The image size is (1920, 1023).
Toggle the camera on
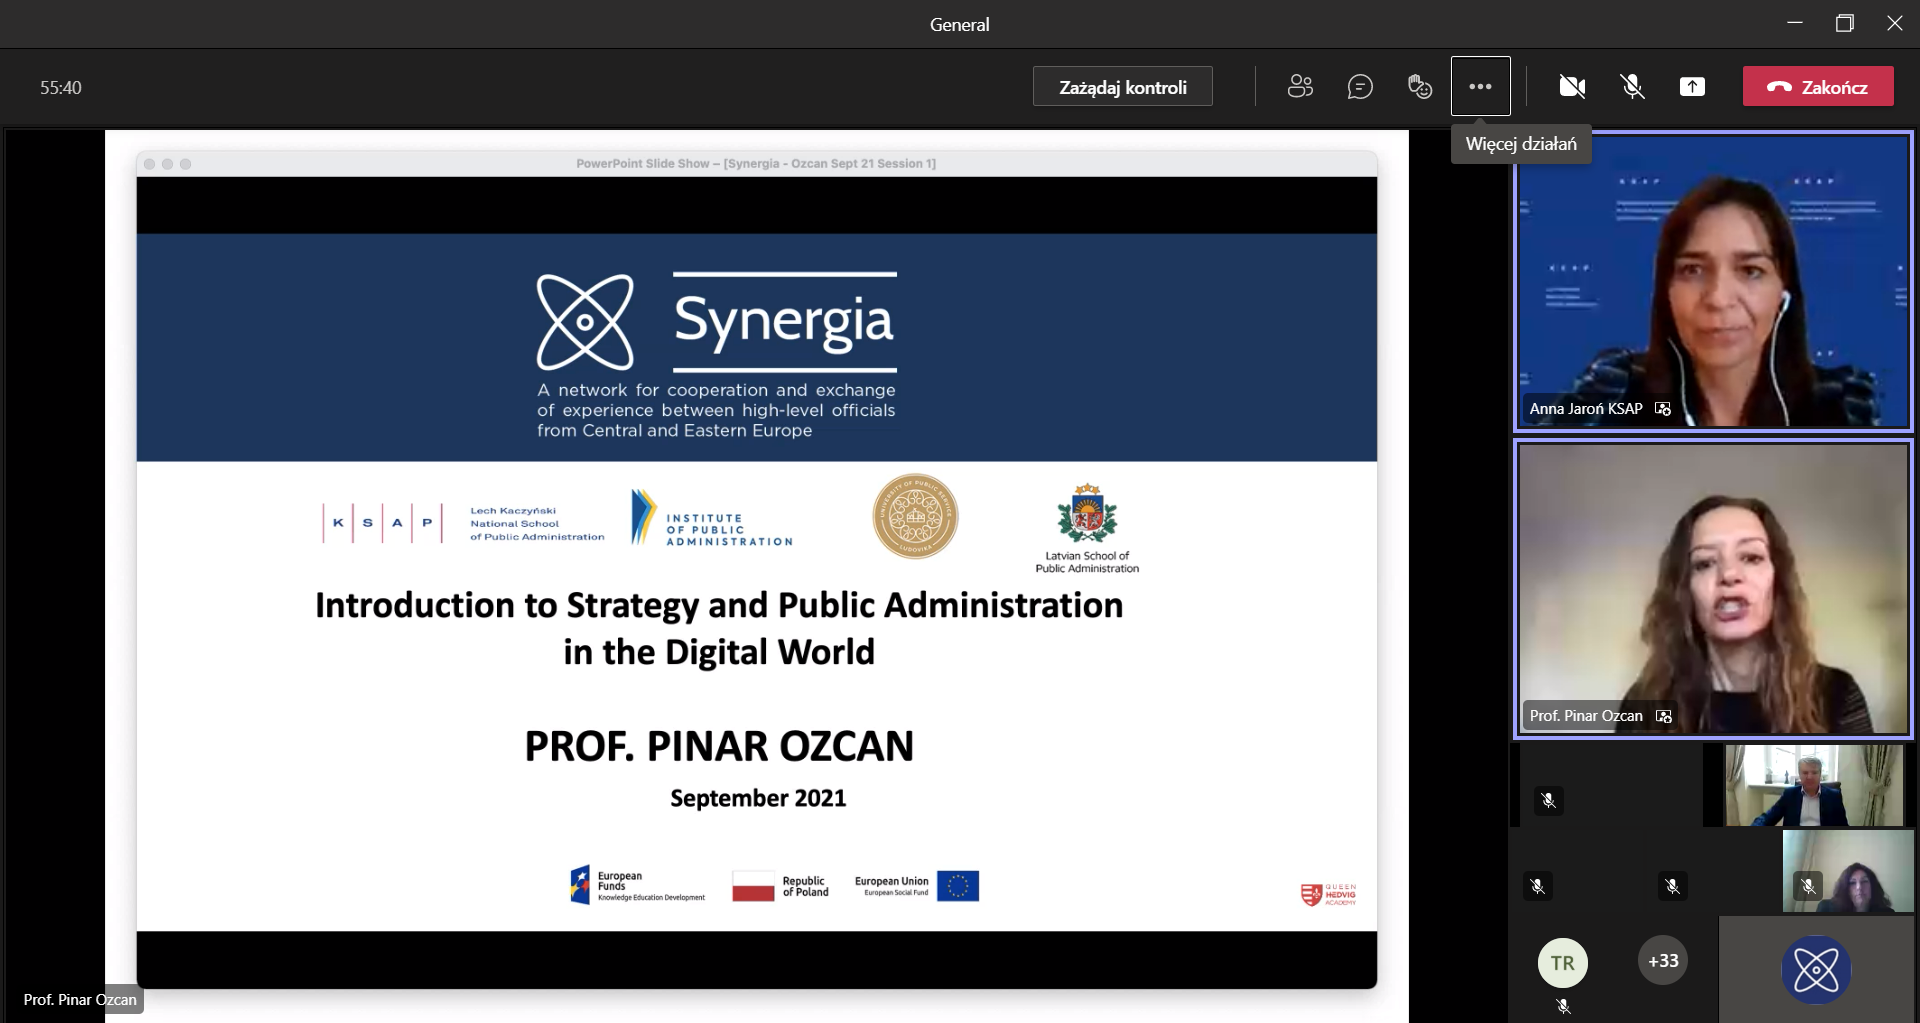coord(1572,87)
